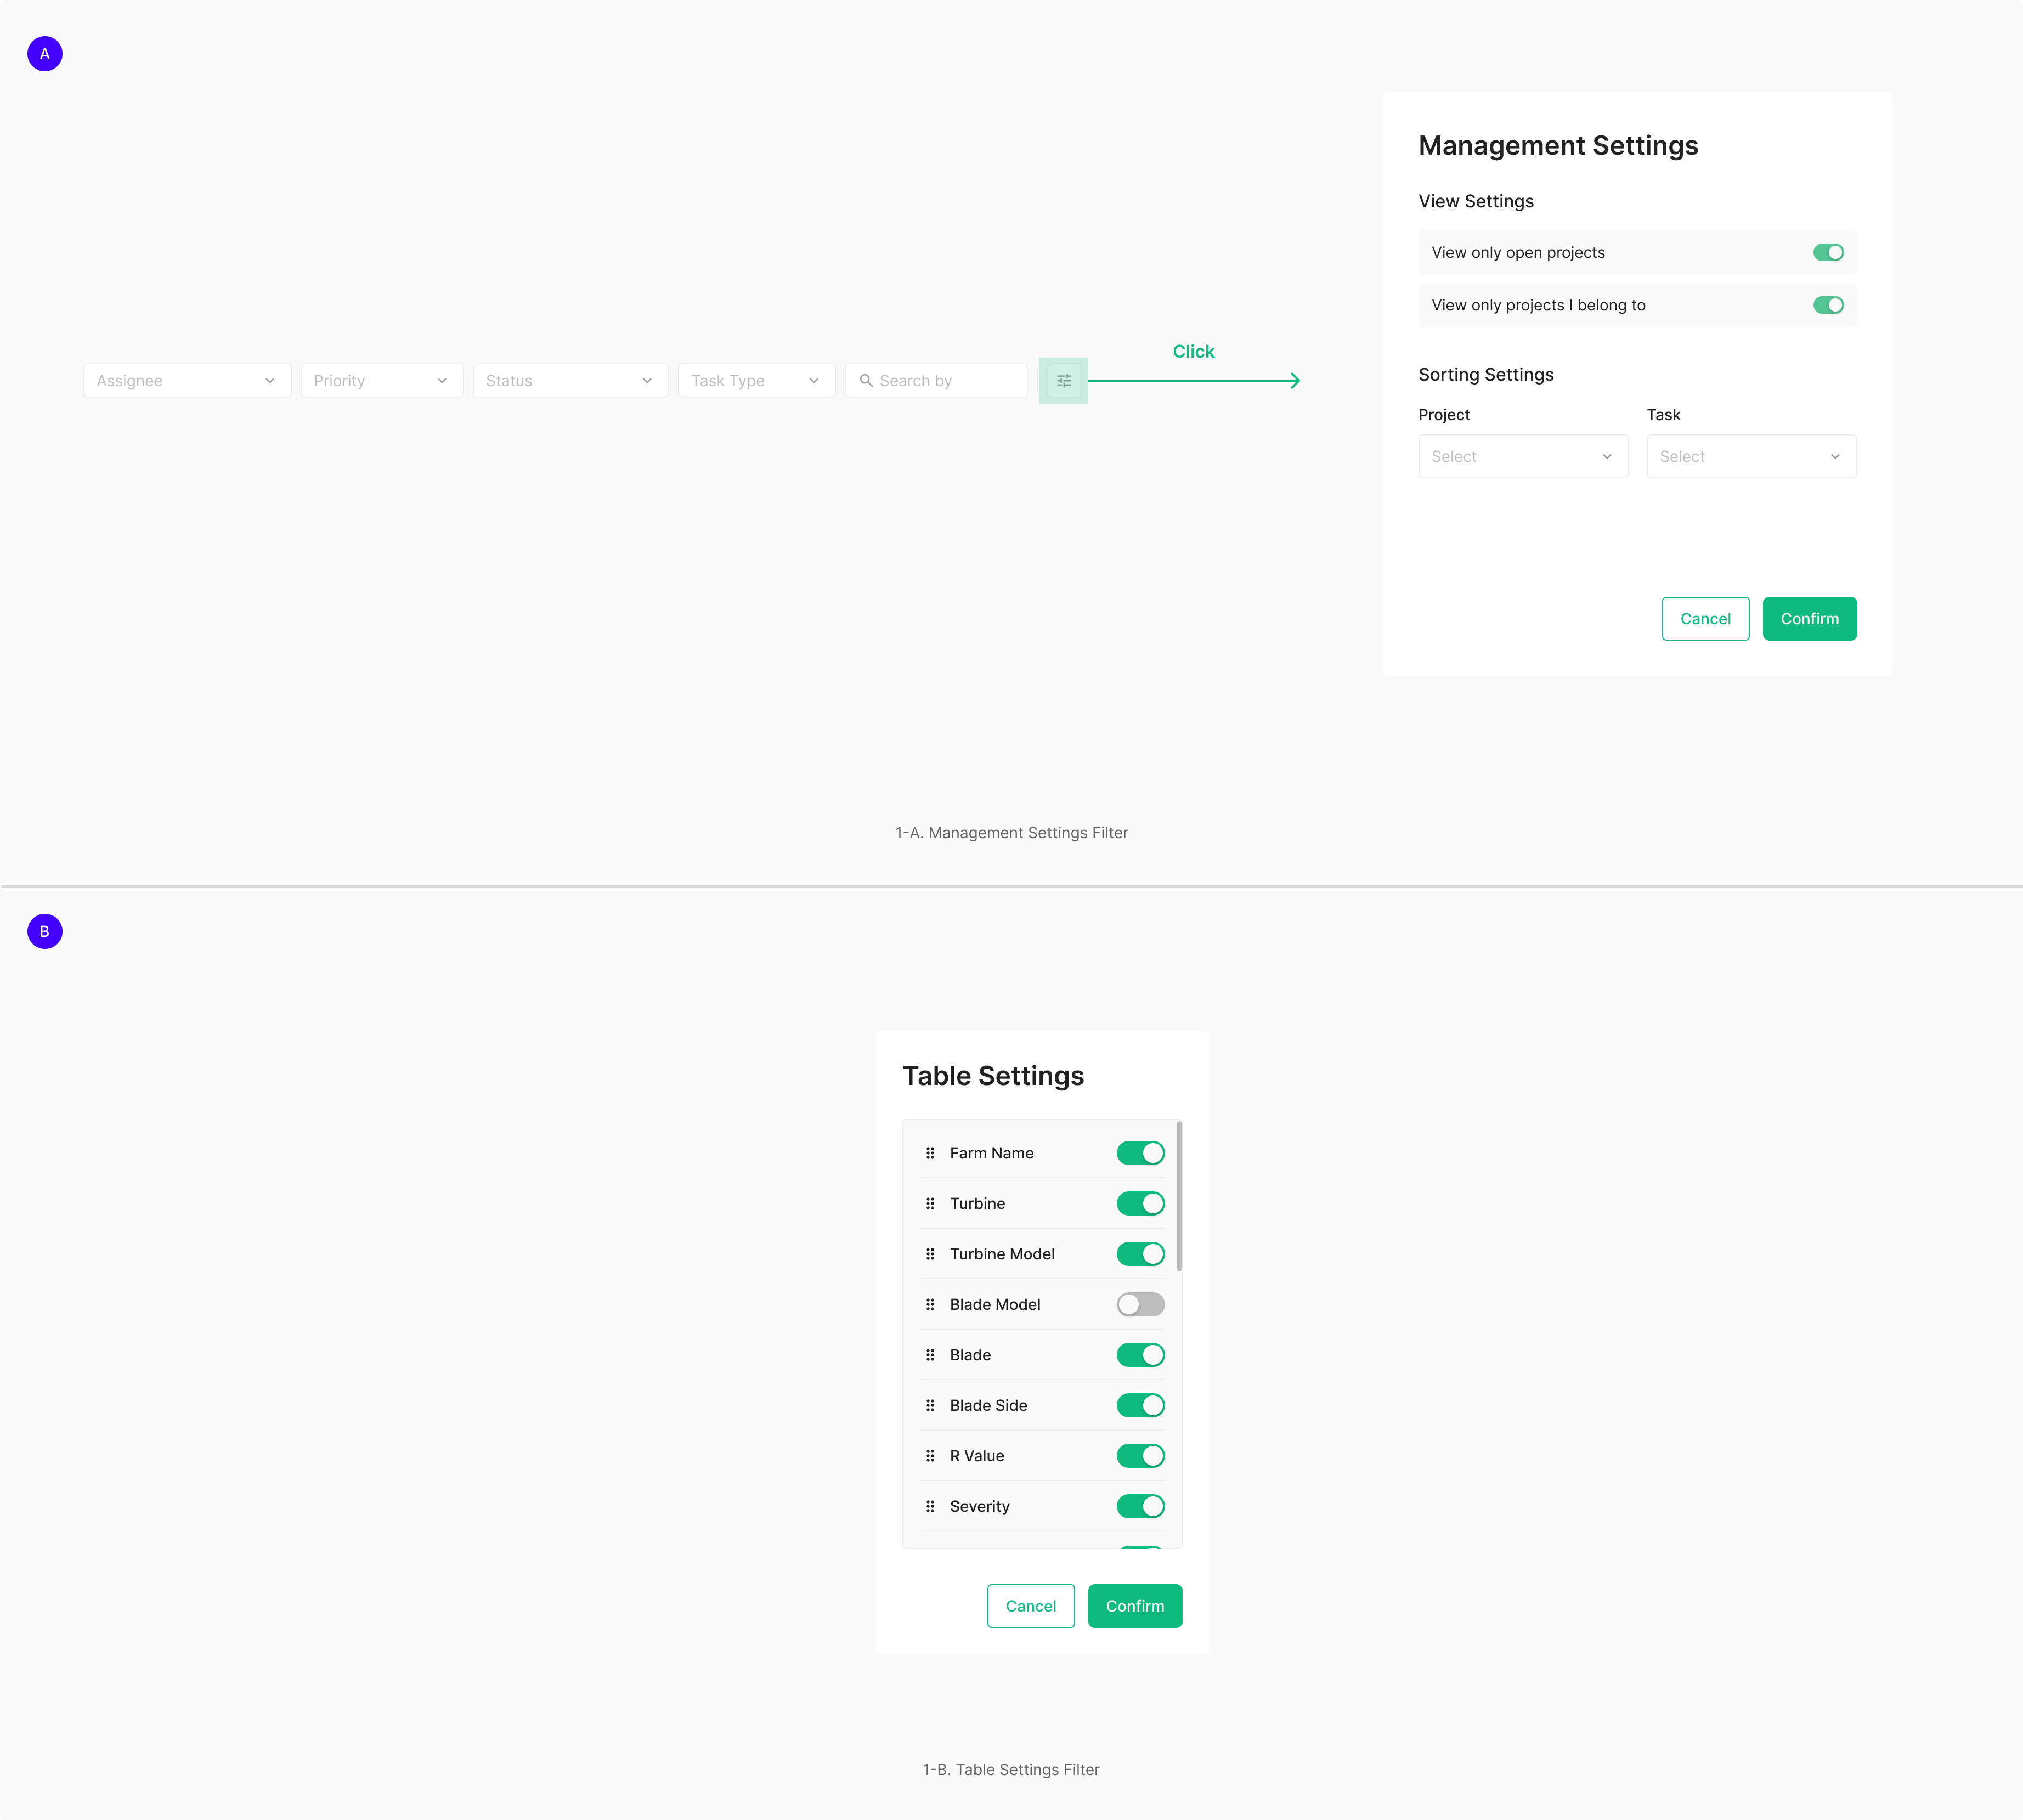The height and width of the screenshot is (1820, 2023).
Task: Click the magnifier icon in Search by field
Action: point(866,381)
